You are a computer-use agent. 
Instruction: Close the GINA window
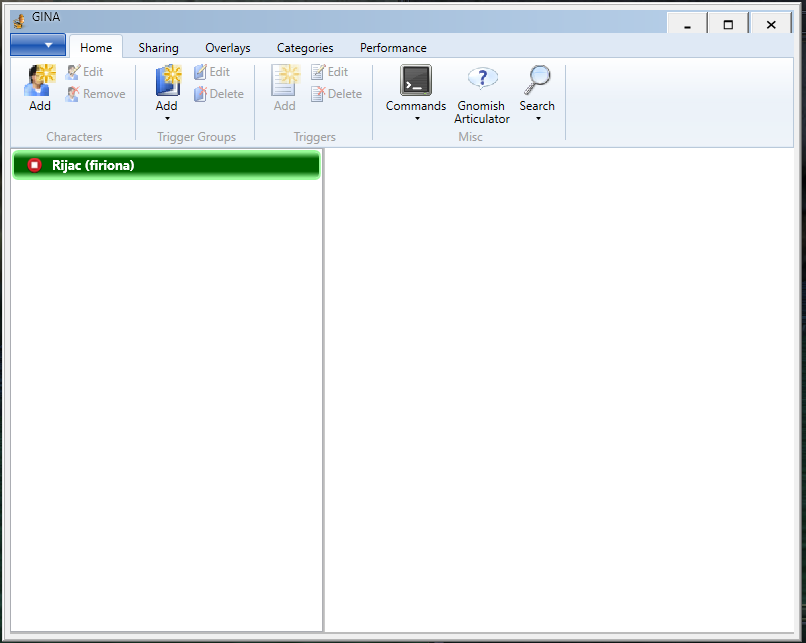point(771,24)
